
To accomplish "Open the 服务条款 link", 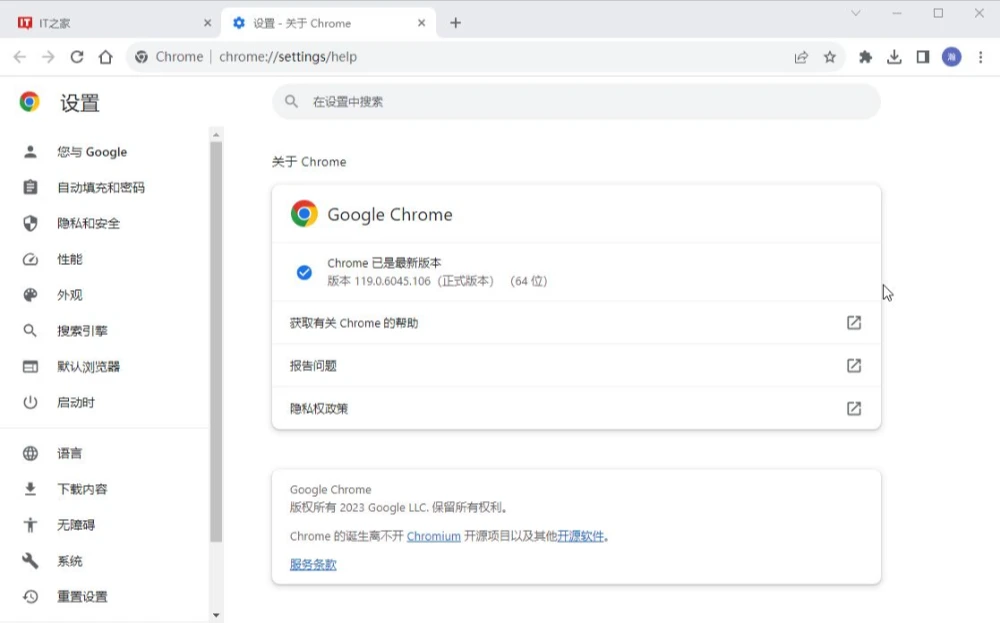I will [x=313, y=564].
